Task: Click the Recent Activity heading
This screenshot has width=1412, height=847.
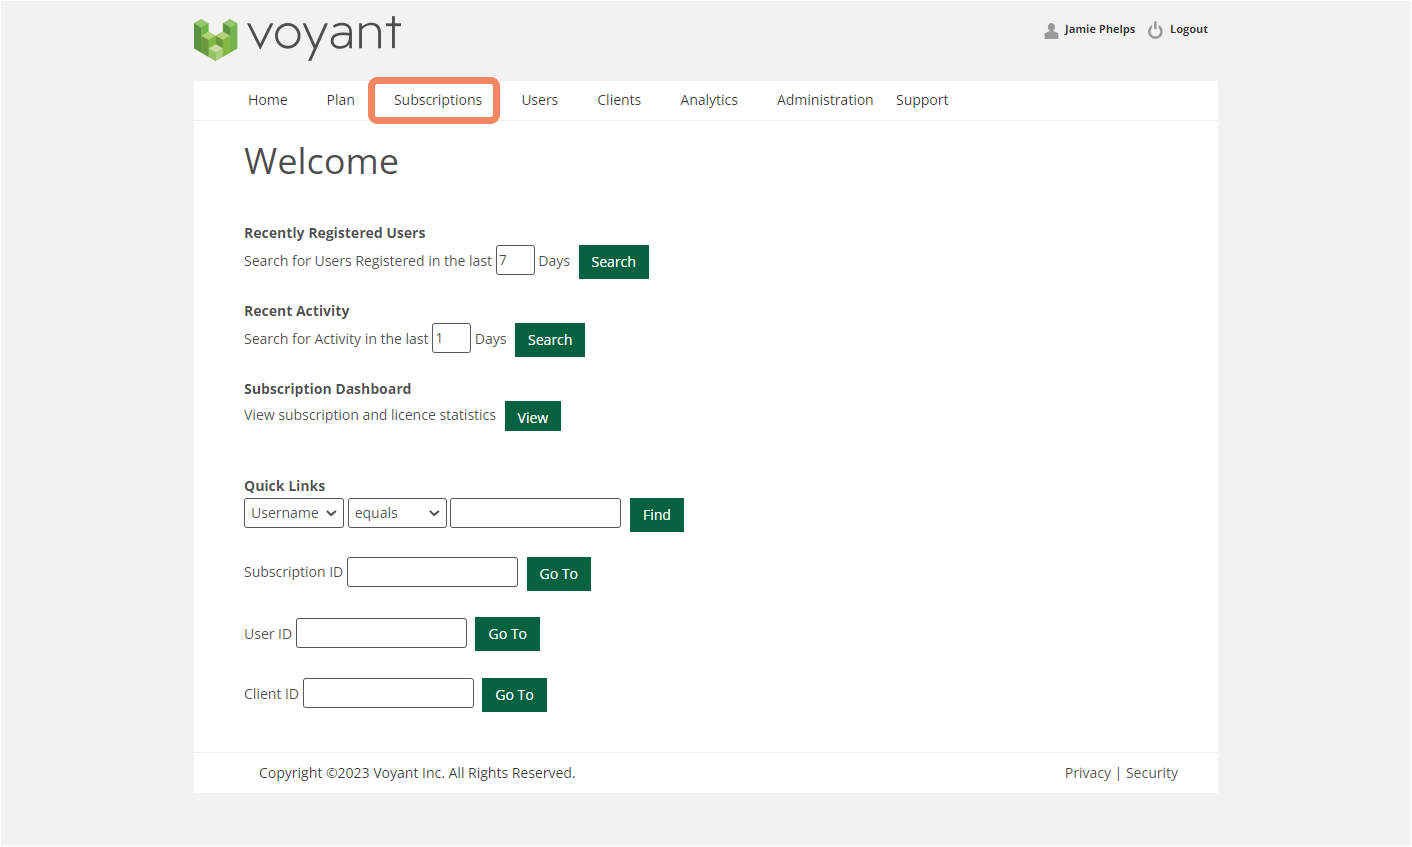Action: (x=297, y=311)
